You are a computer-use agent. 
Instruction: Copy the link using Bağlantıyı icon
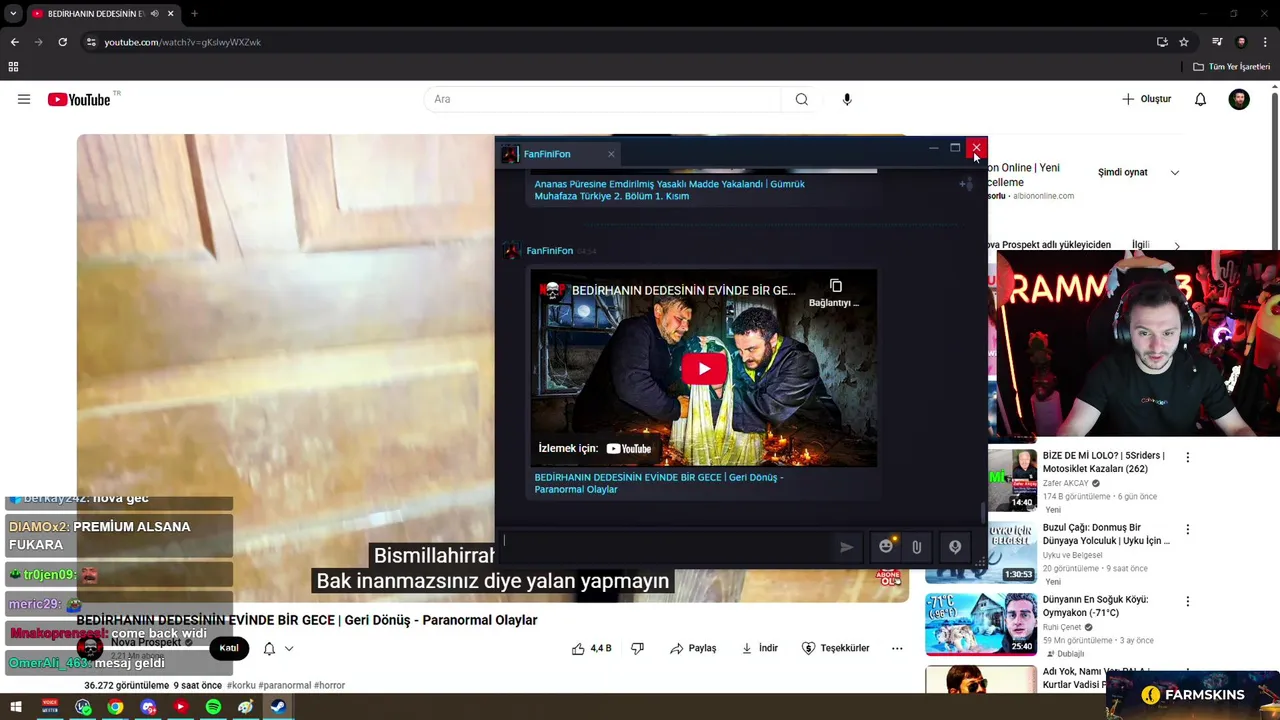835,292
